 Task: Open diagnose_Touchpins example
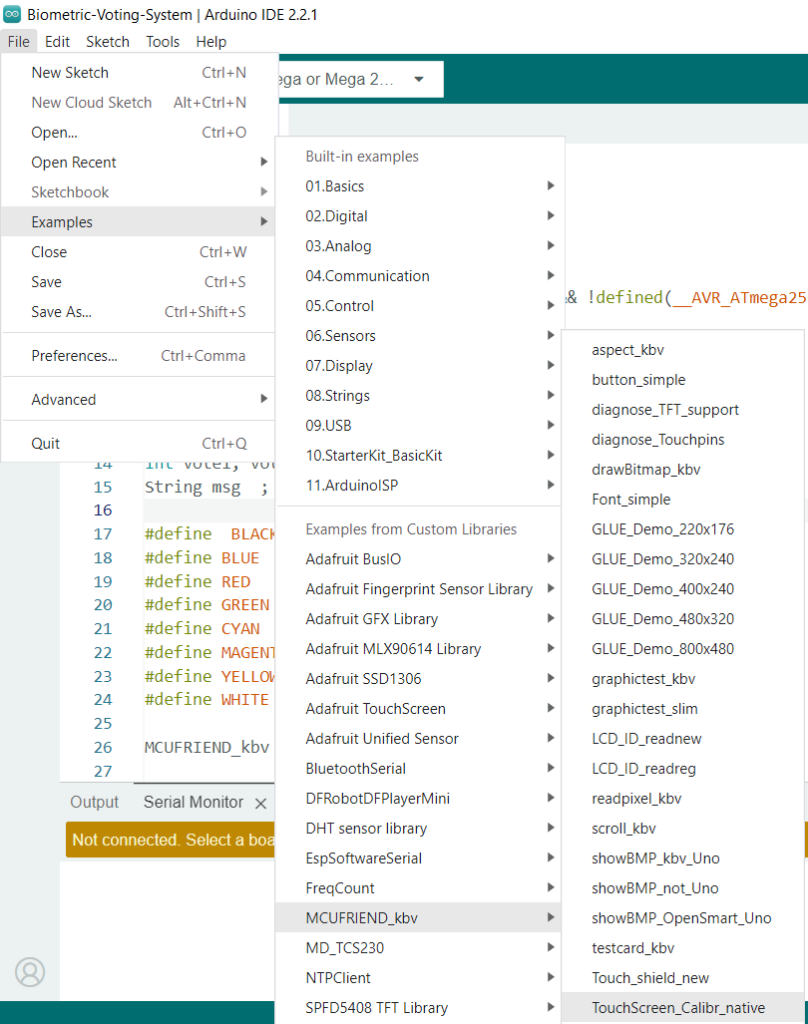683,440
